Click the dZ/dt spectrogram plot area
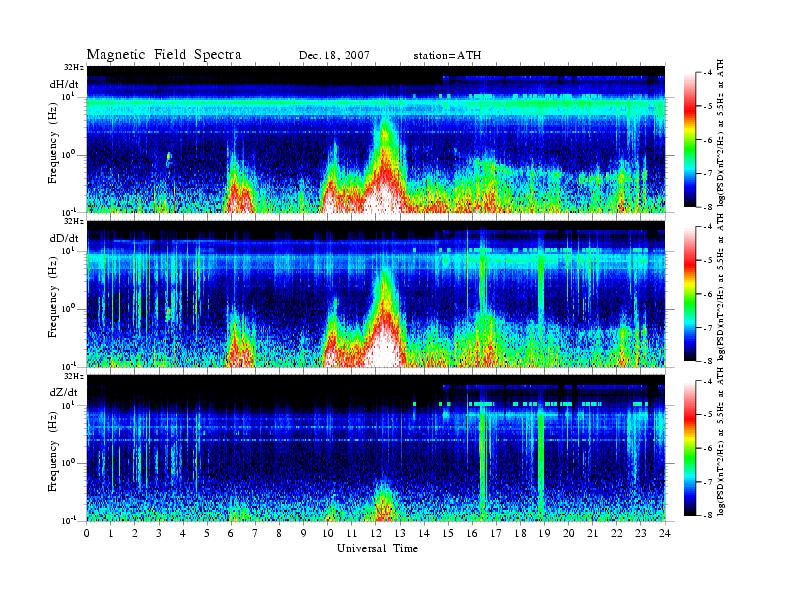Image resolution: width=792 pixels, height=612 pixels. click(x=376, y=448)
